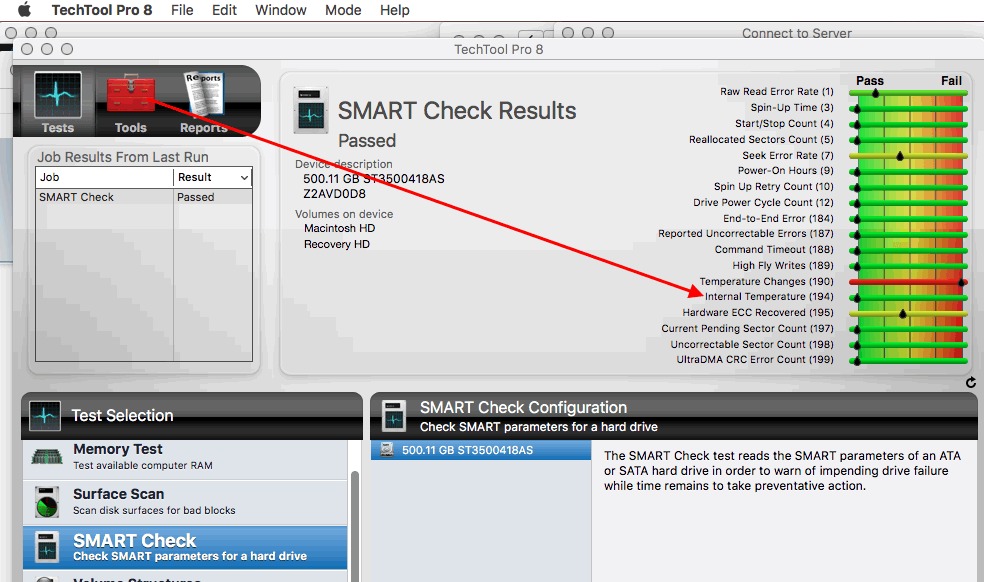Click the Internal Temperature (194) label
Screen dimensions: 984x582
tap(769, 296)
